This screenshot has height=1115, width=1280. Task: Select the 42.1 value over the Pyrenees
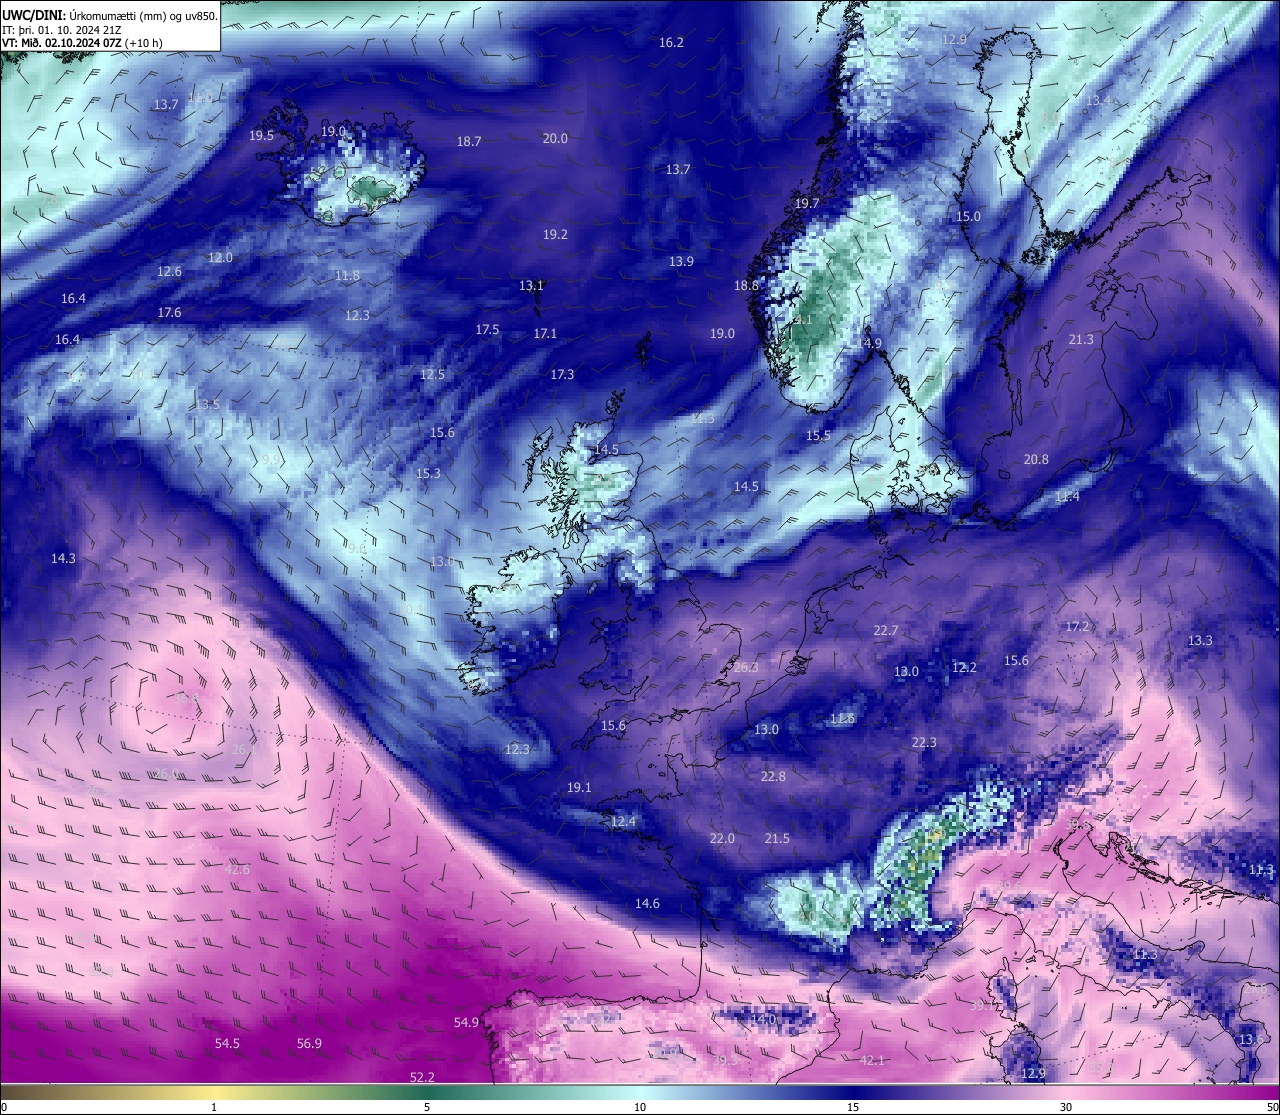pyautogui.click(x=872, y=1061)
